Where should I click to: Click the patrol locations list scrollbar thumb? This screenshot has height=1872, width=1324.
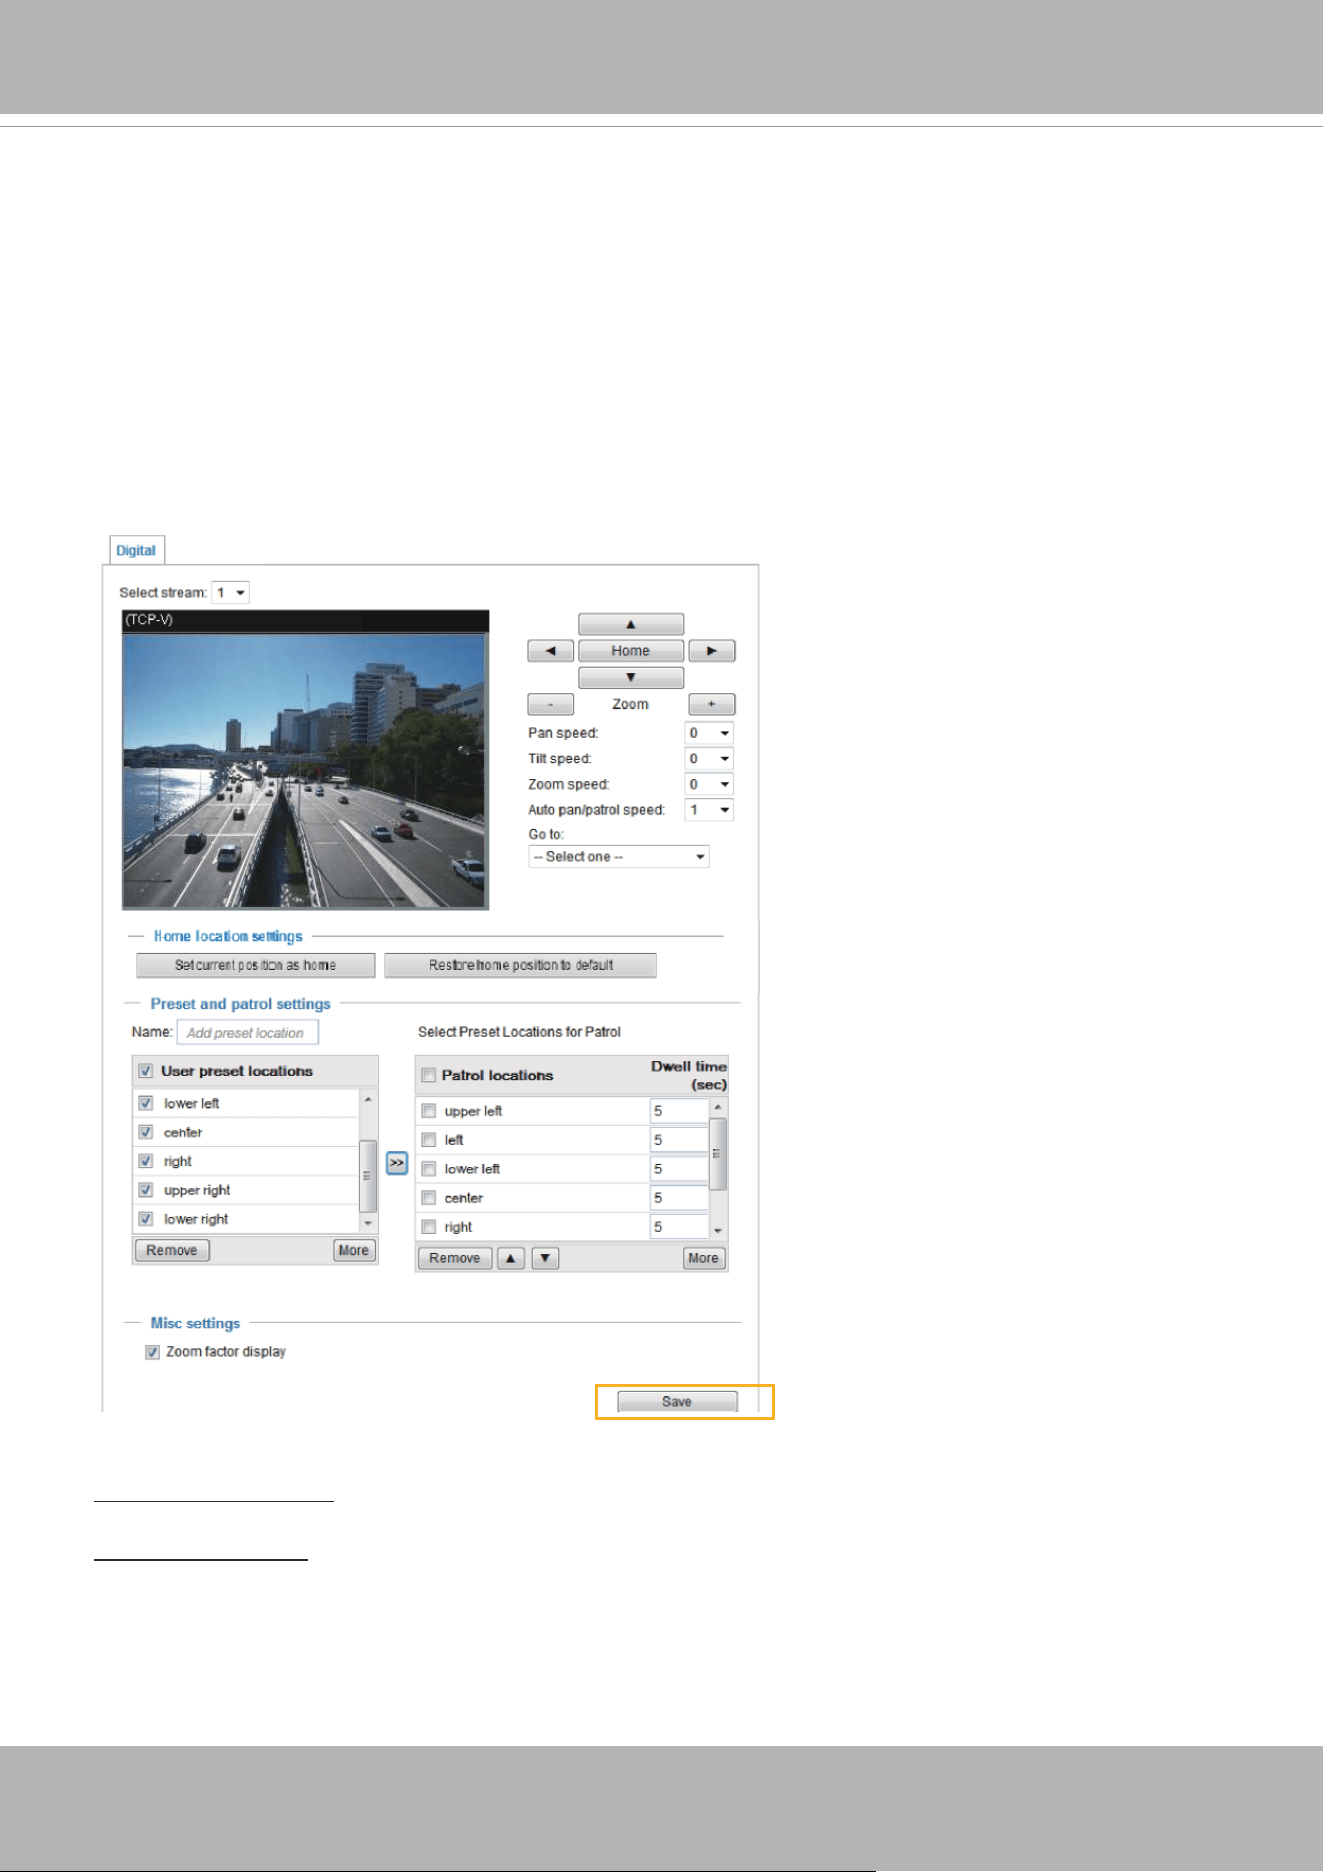[718, 1154]
